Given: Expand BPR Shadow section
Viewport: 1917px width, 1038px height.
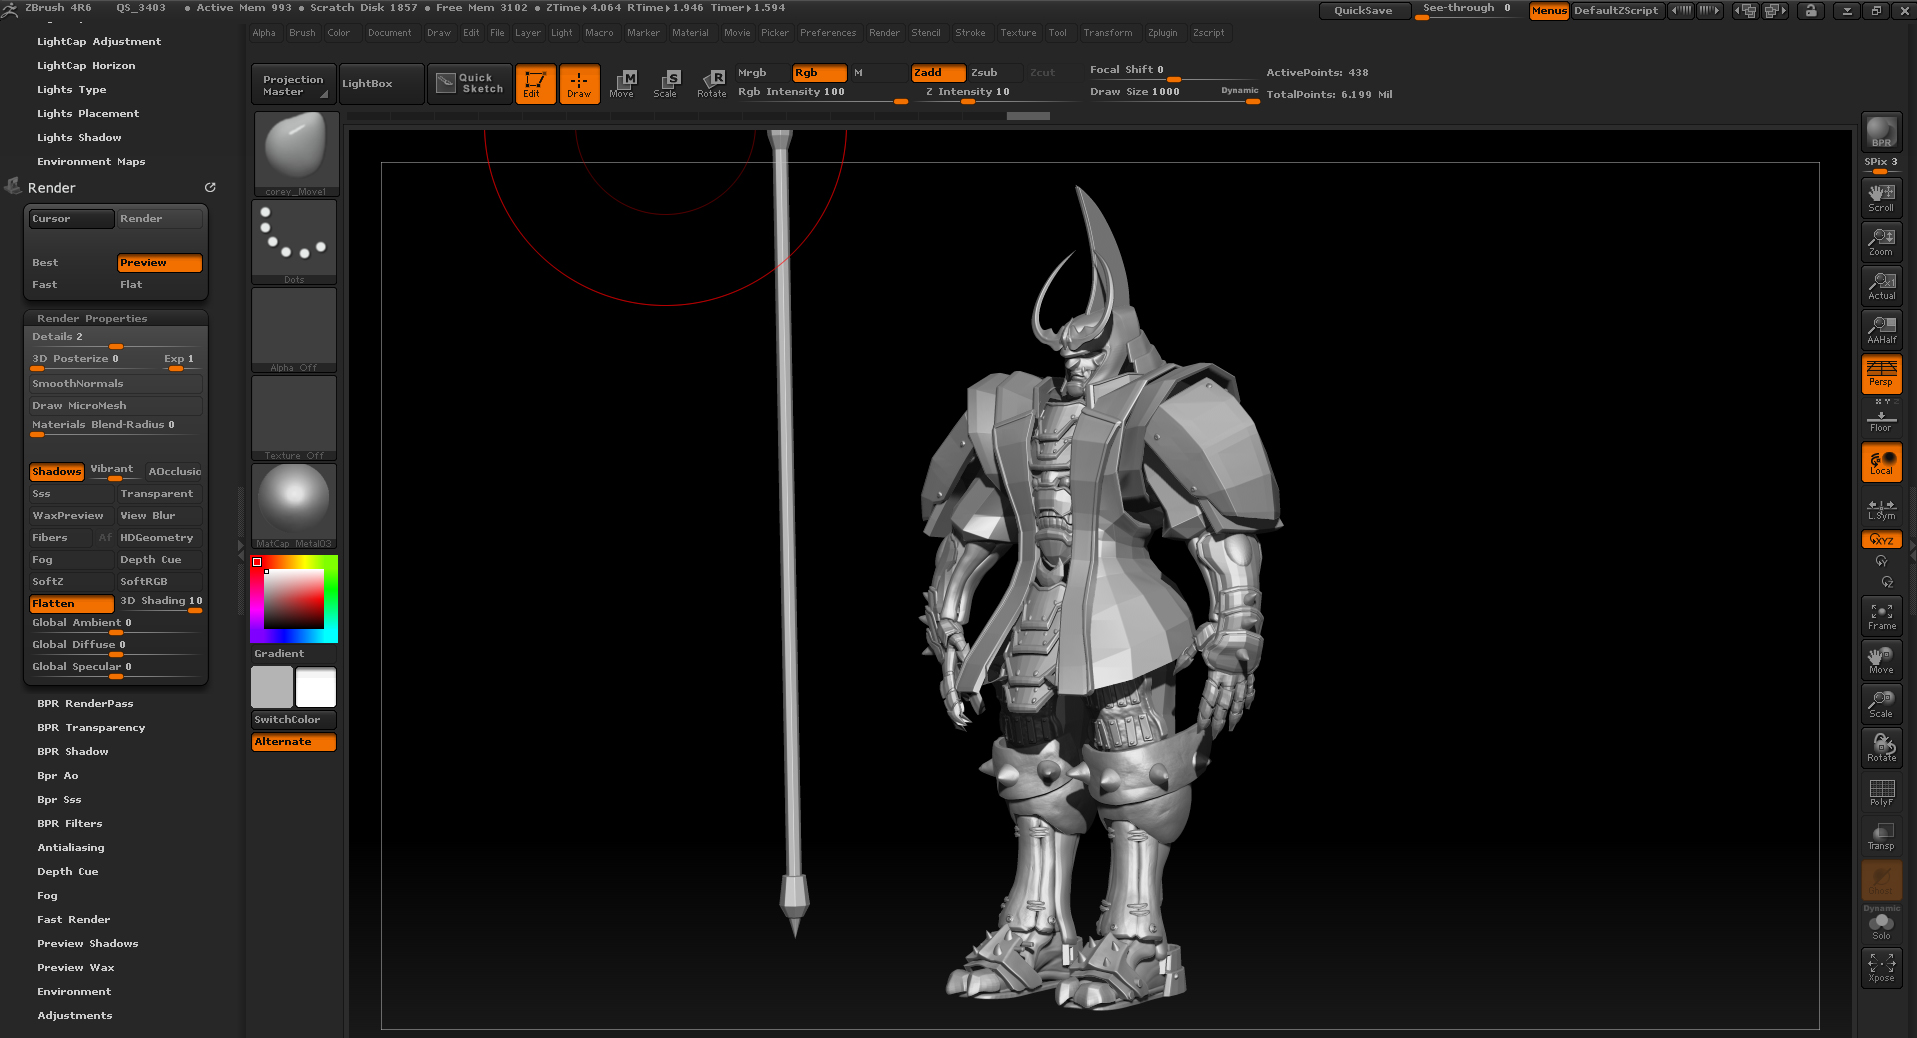Looking at the screenshot, I should pyautogui.click(x=73, y=752).
